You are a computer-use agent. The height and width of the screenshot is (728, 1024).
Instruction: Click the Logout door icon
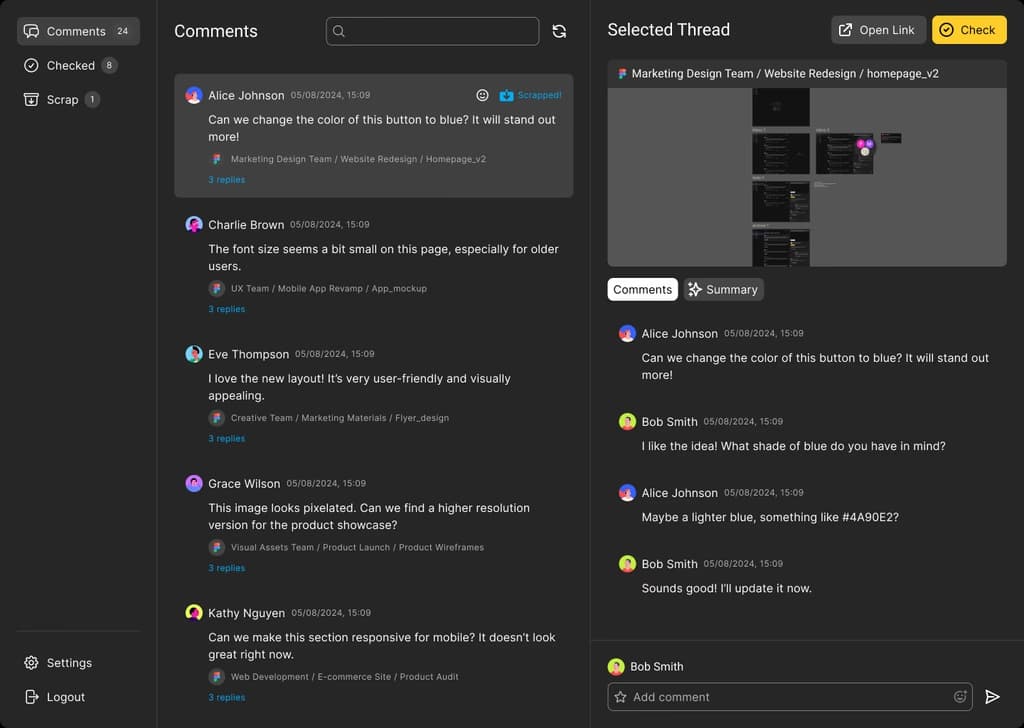(x=31, y=697)
